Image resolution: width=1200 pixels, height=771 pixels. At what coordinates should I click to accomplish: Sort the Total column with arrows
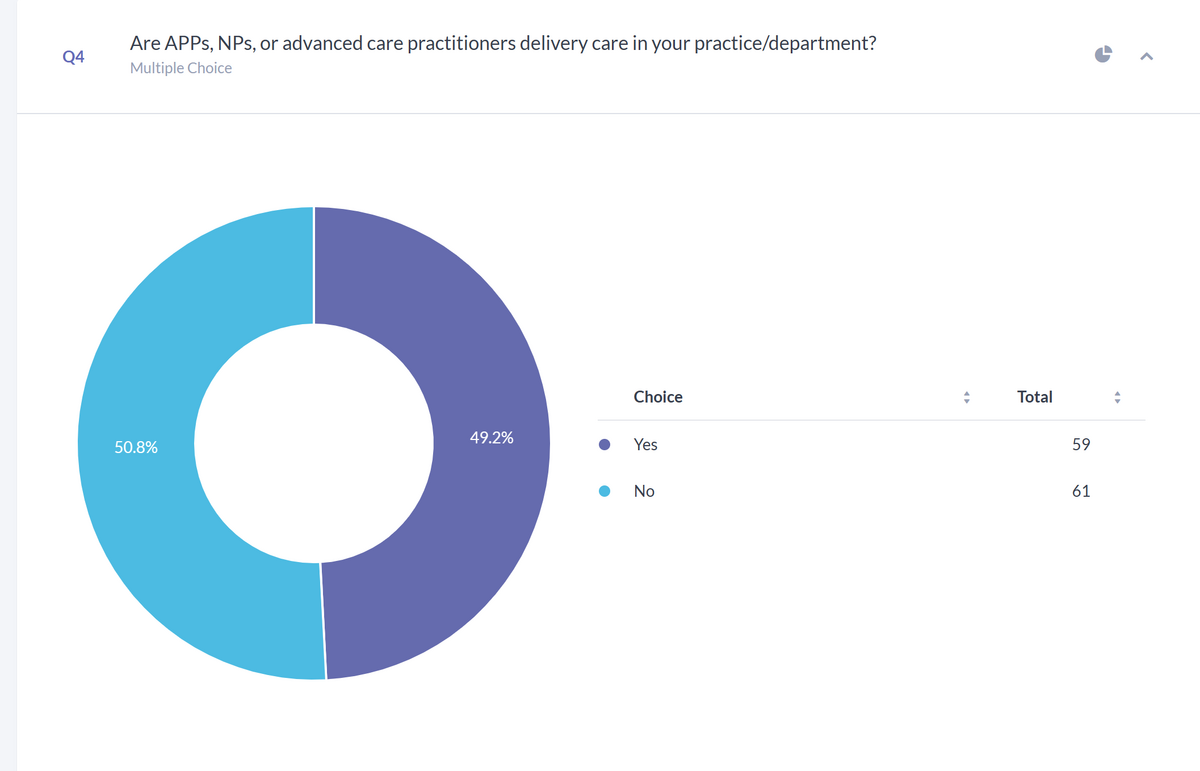(x=1117, y=397)
